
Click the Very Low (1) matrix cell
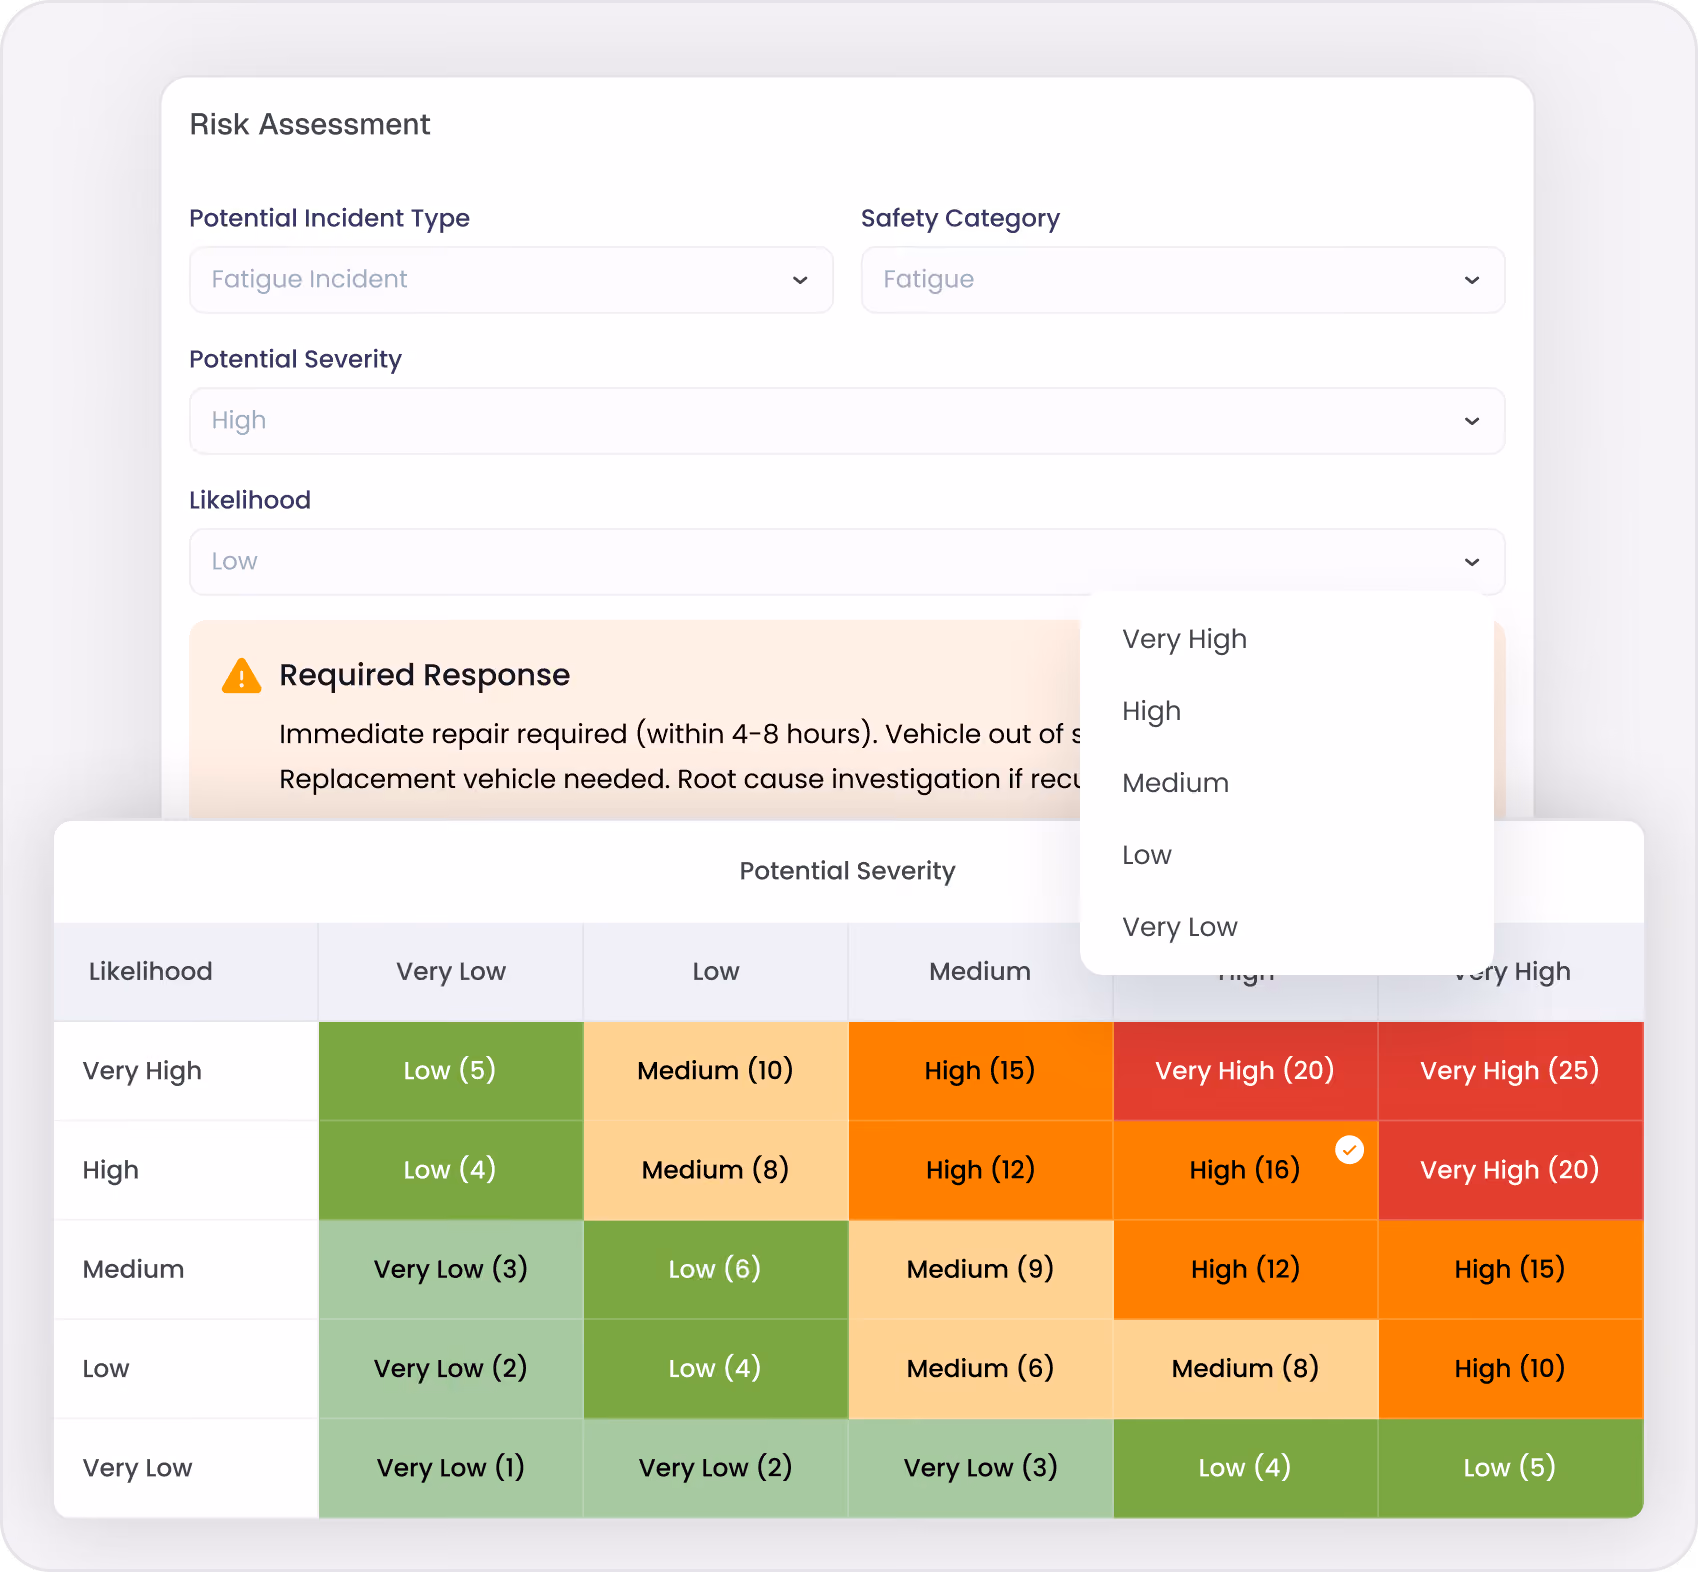click(450, 1468)
